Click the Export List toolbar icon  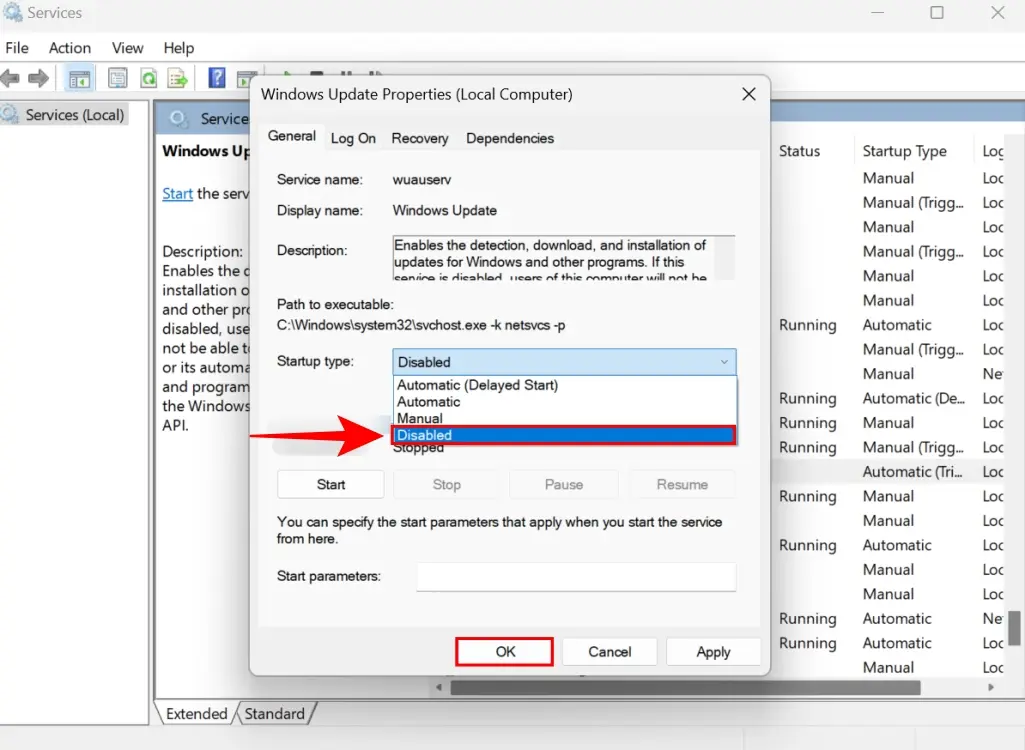[177, 78]
